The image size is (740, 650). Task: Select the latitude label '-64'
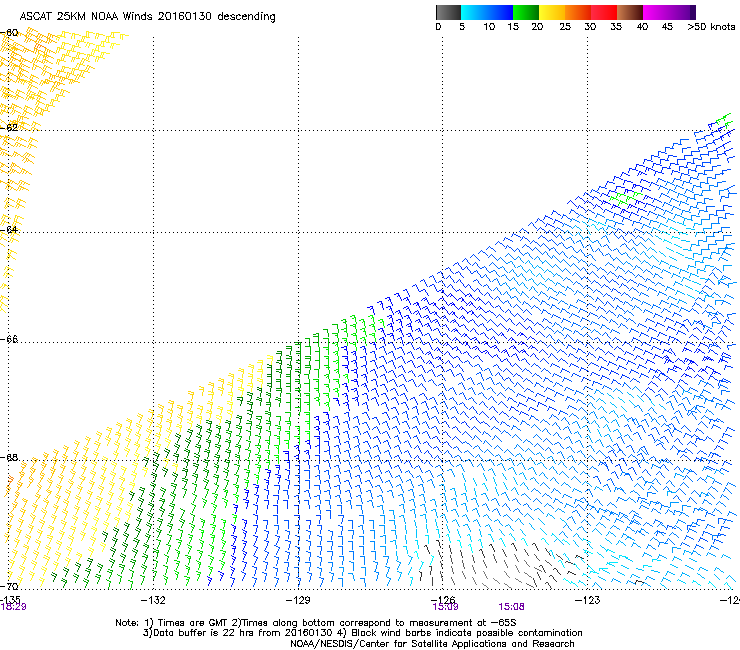[x=10, y=229]
